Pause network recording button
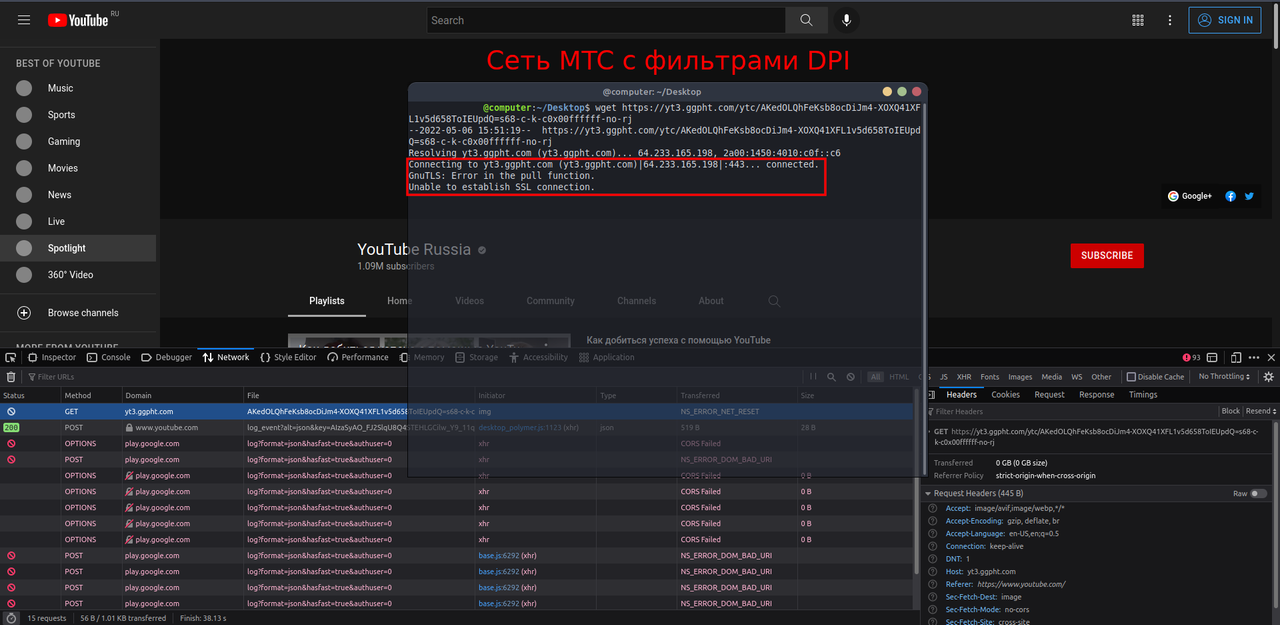Viewport: 1280px width, 625px height. (813, 377)
